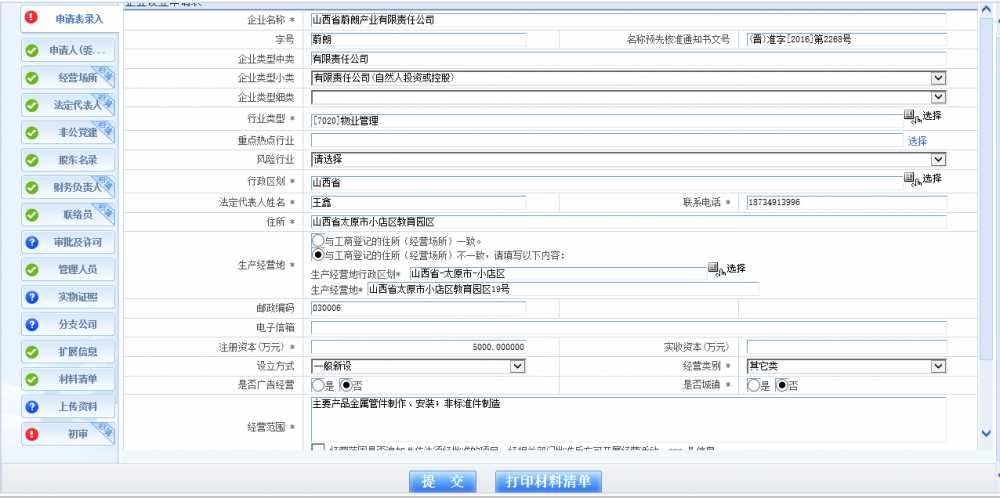Select radio 与工商登记的住所一致
Screen dimensions: 1000x498
[318, 241]
